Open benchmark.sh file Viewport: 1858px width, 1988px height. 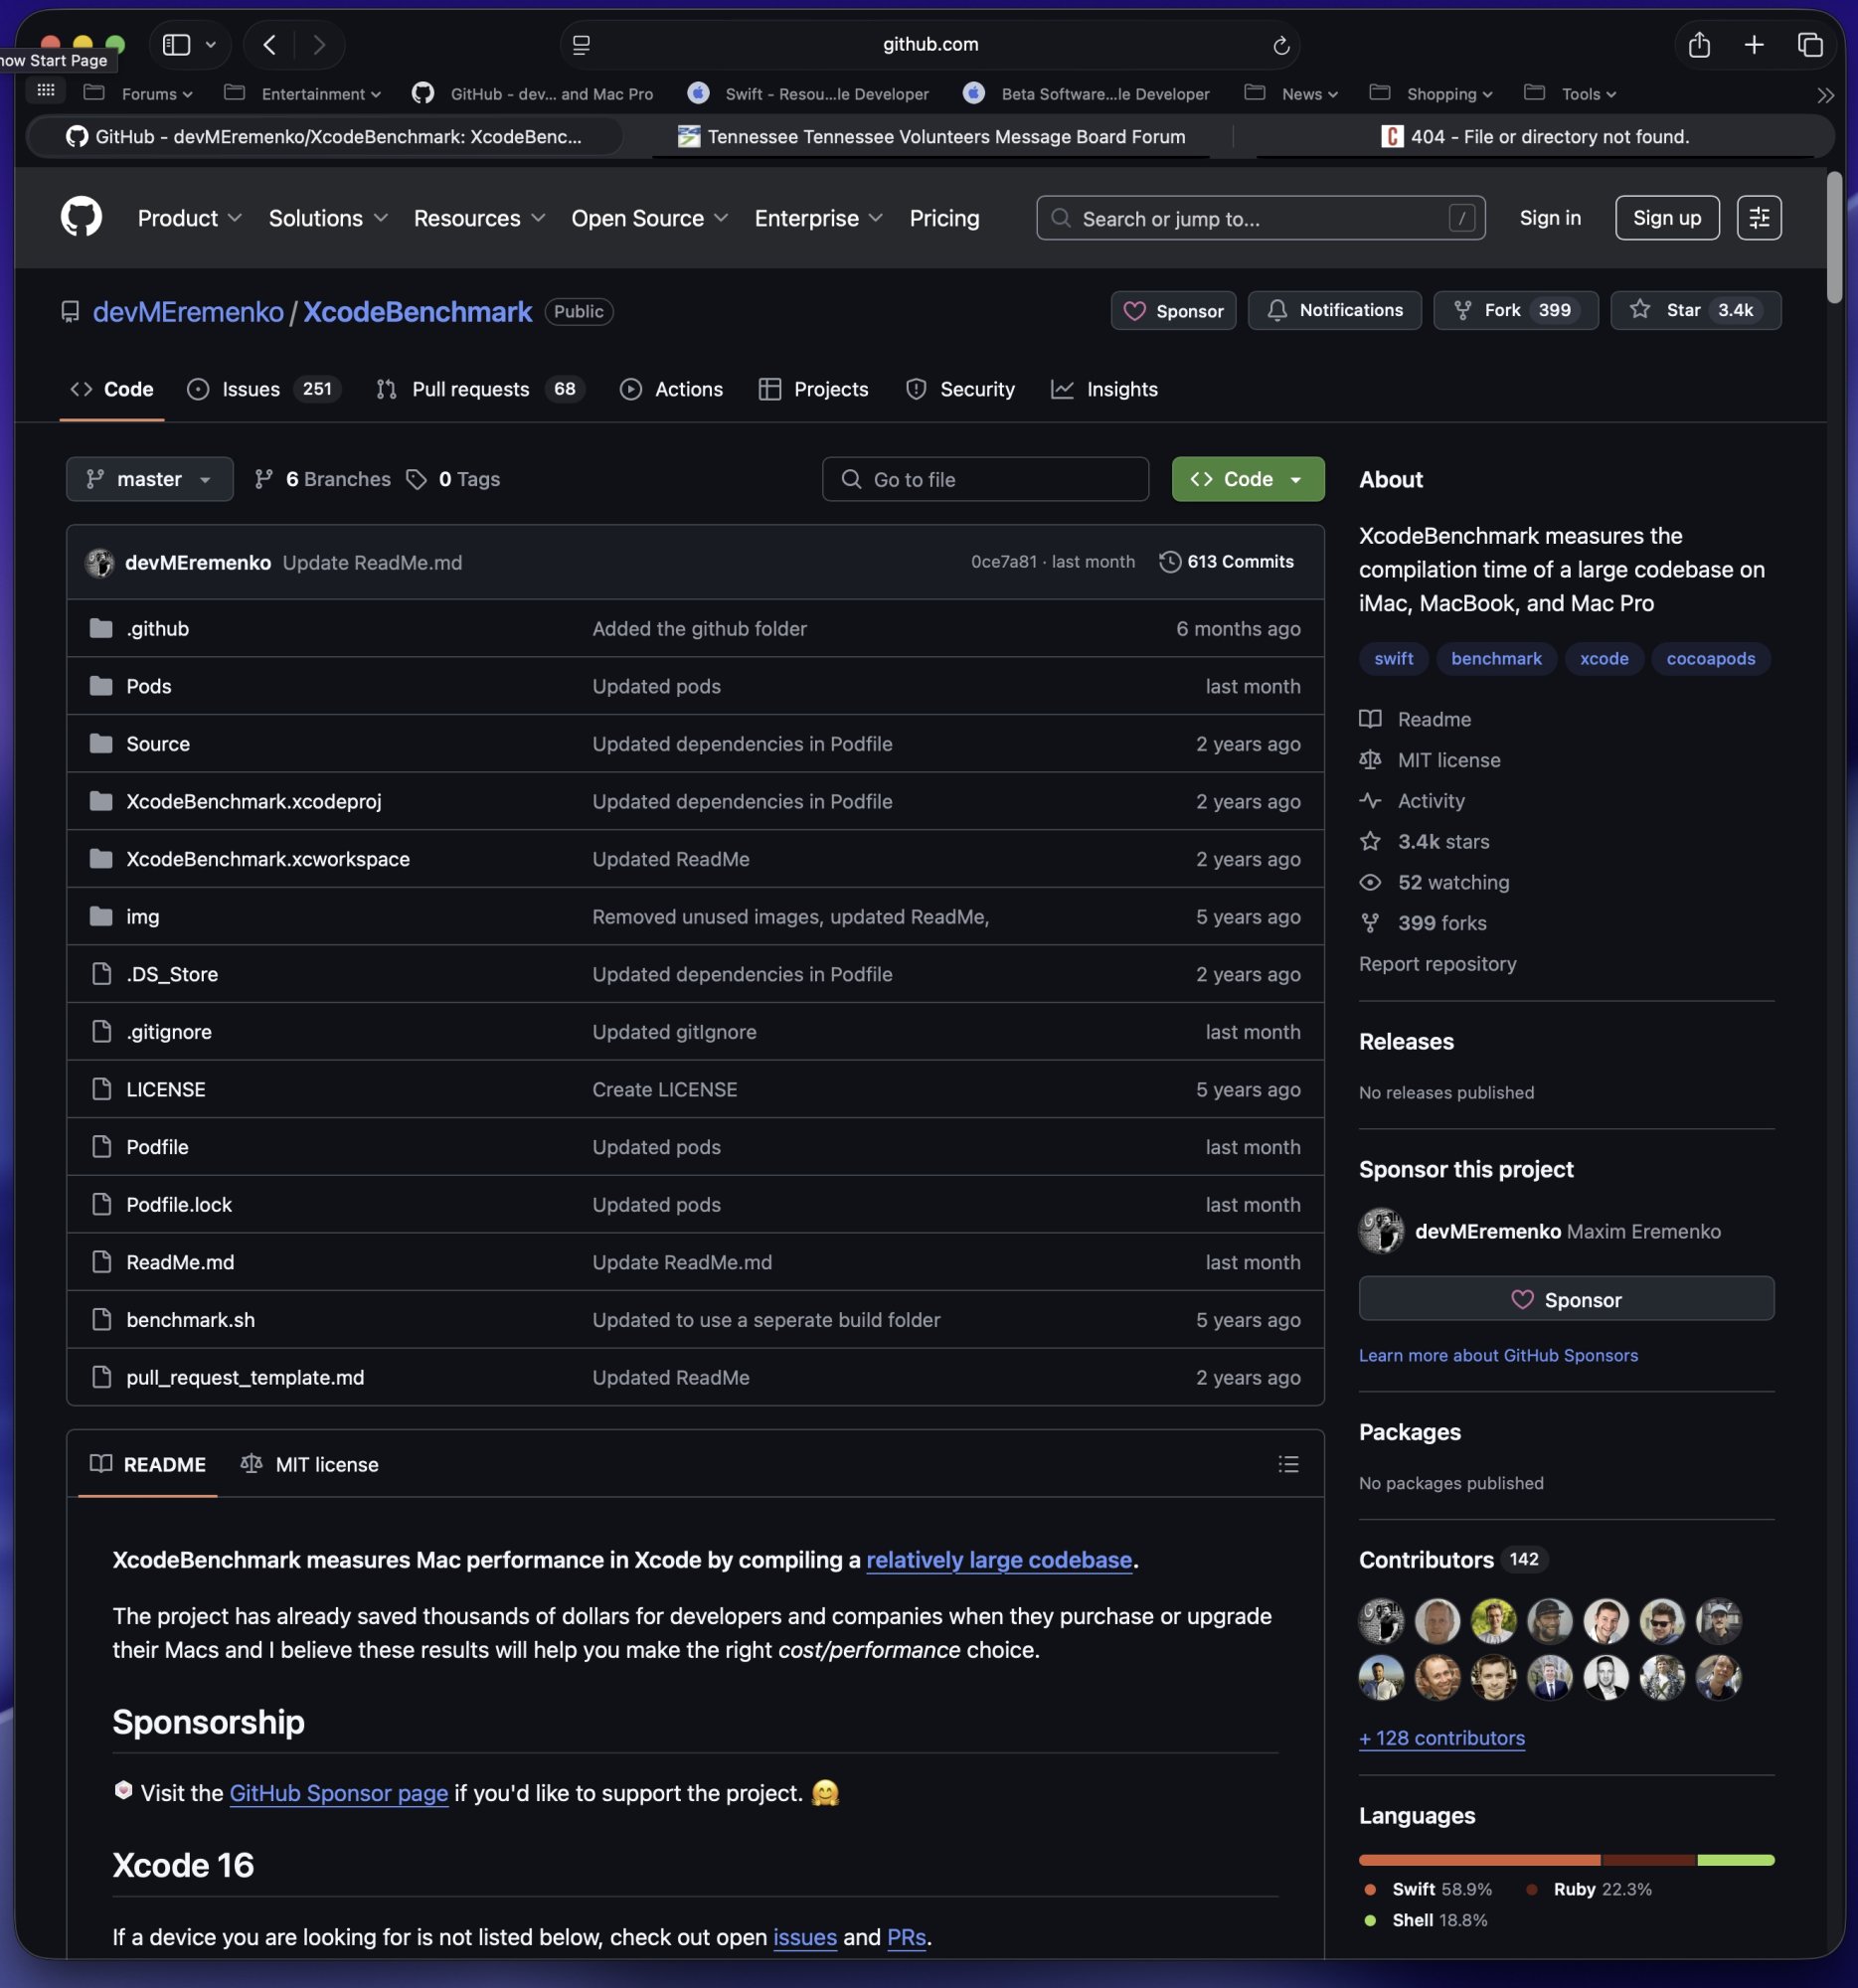pos(190,1319)
